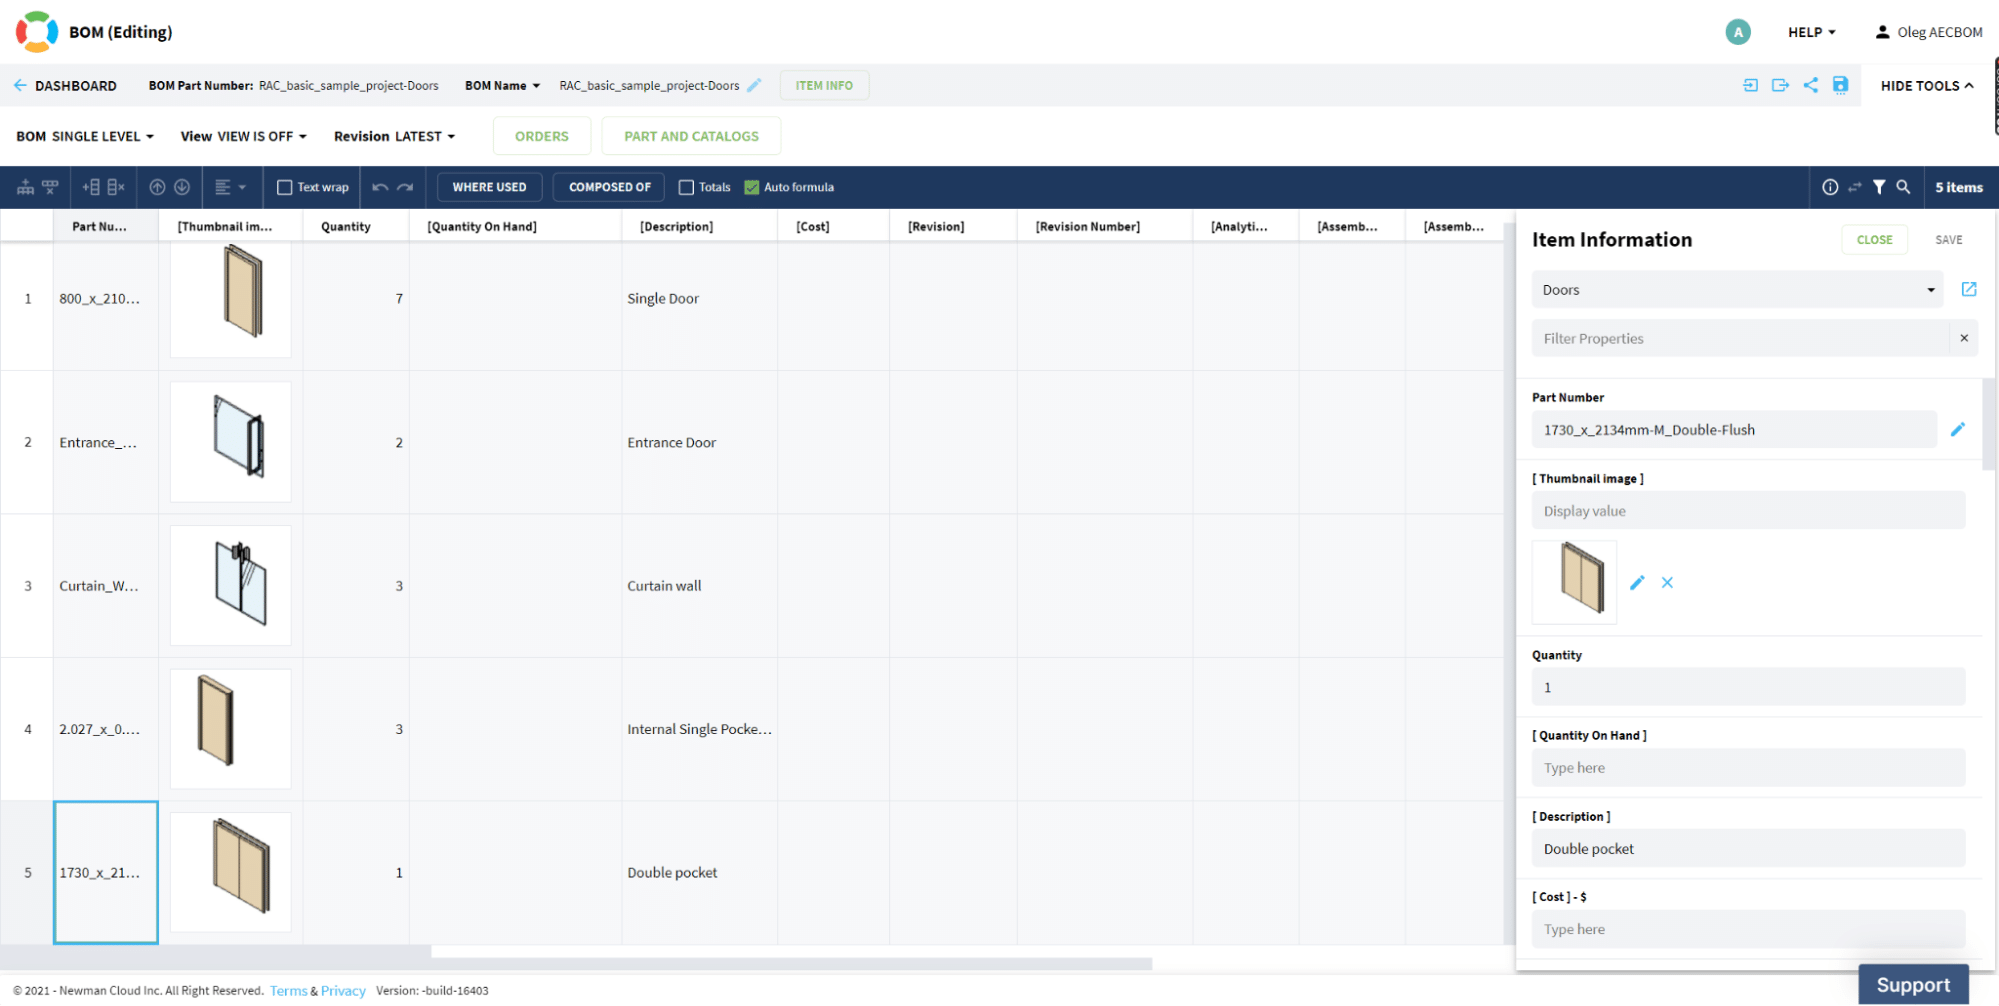Close the Item Information panel

coord(1874,239)
